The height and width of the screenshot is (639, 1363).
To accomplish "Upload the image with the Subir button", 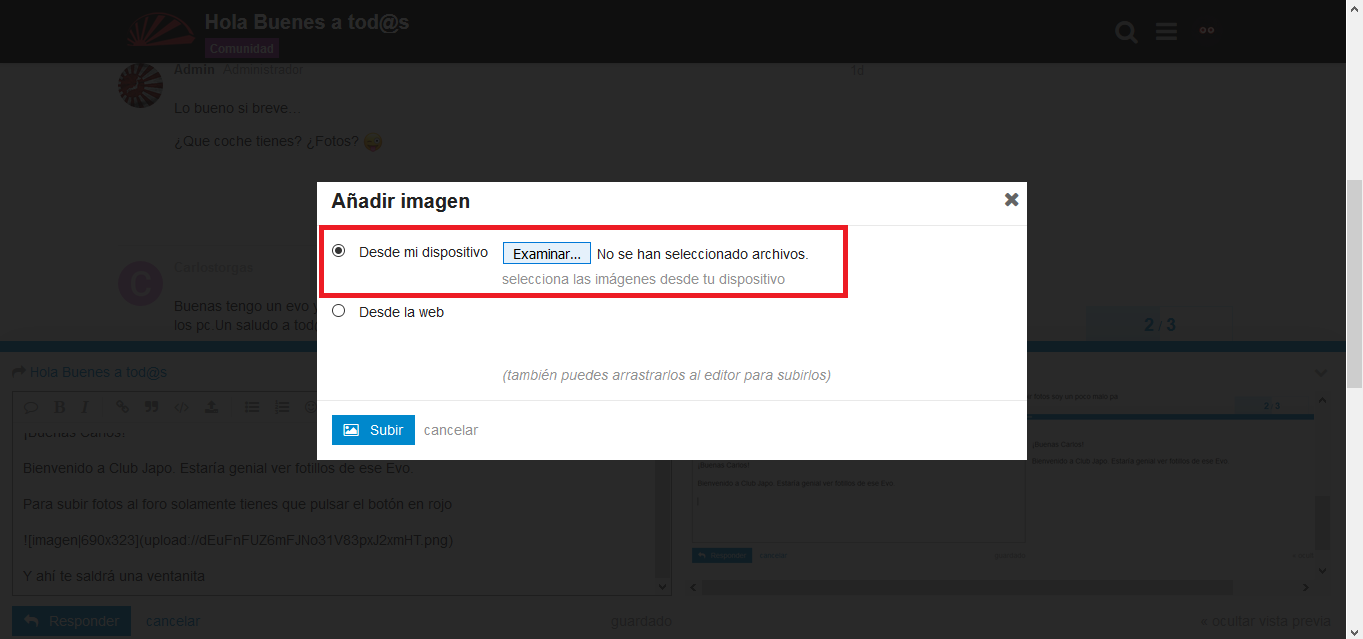I will click(x=373, y=430).
